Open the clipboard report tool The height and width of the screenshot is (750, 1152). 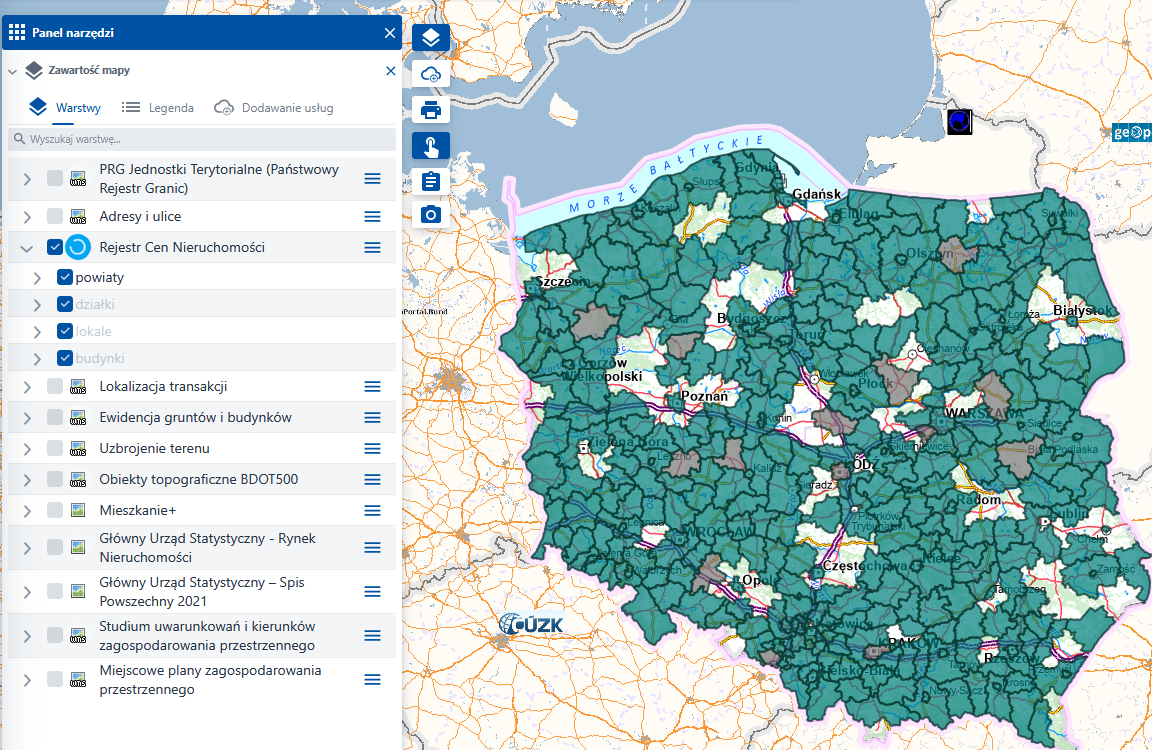(431, 181)
